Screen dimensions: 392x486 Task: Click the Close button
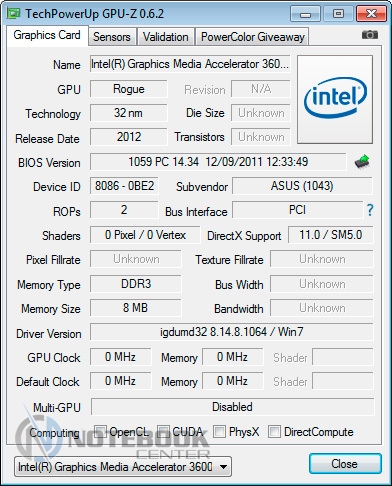point(345,464)
